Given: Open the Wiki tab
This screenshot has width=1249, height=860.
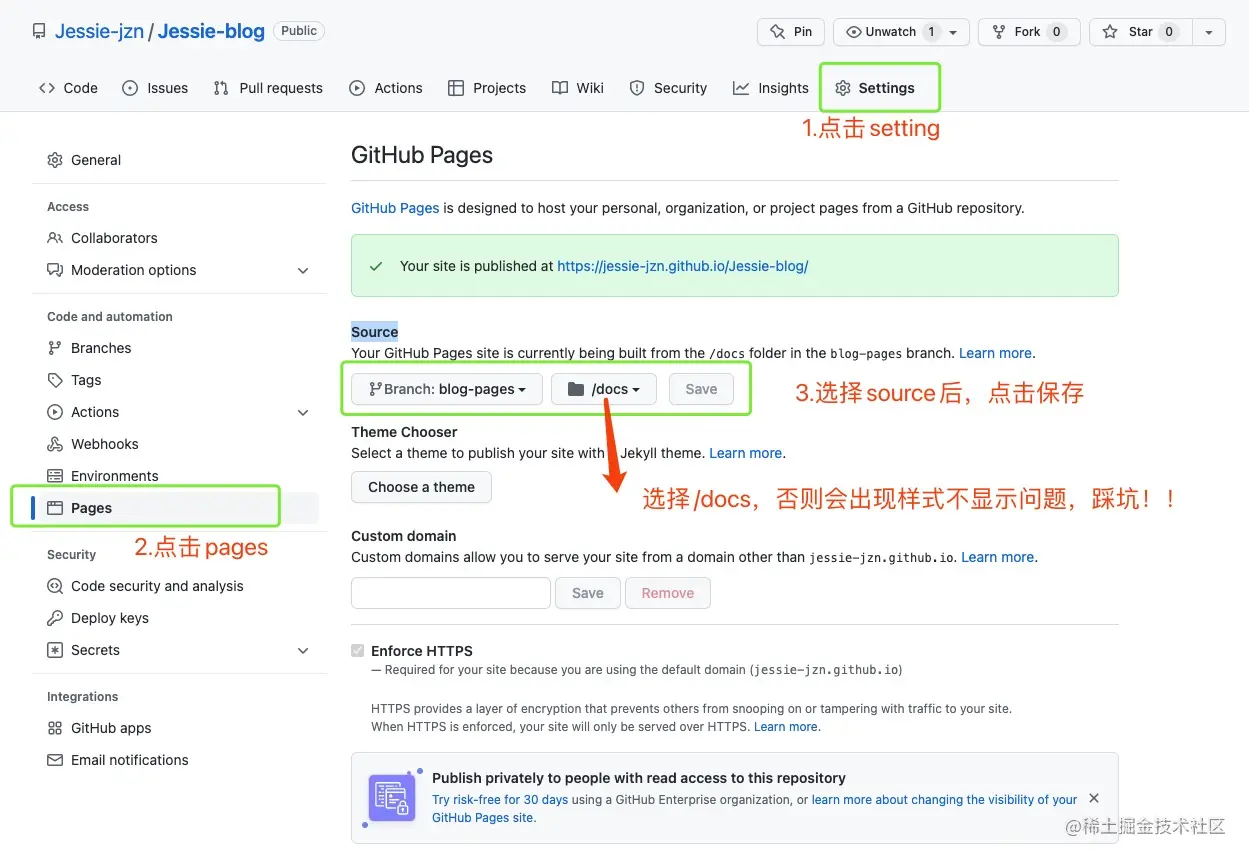Looking at the screenshot, I should 578,88.
